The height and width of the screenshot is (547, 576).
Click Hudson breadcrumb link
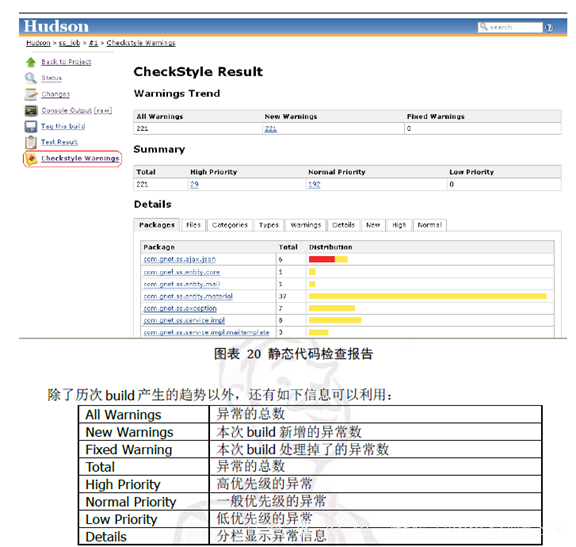[38, 43]
